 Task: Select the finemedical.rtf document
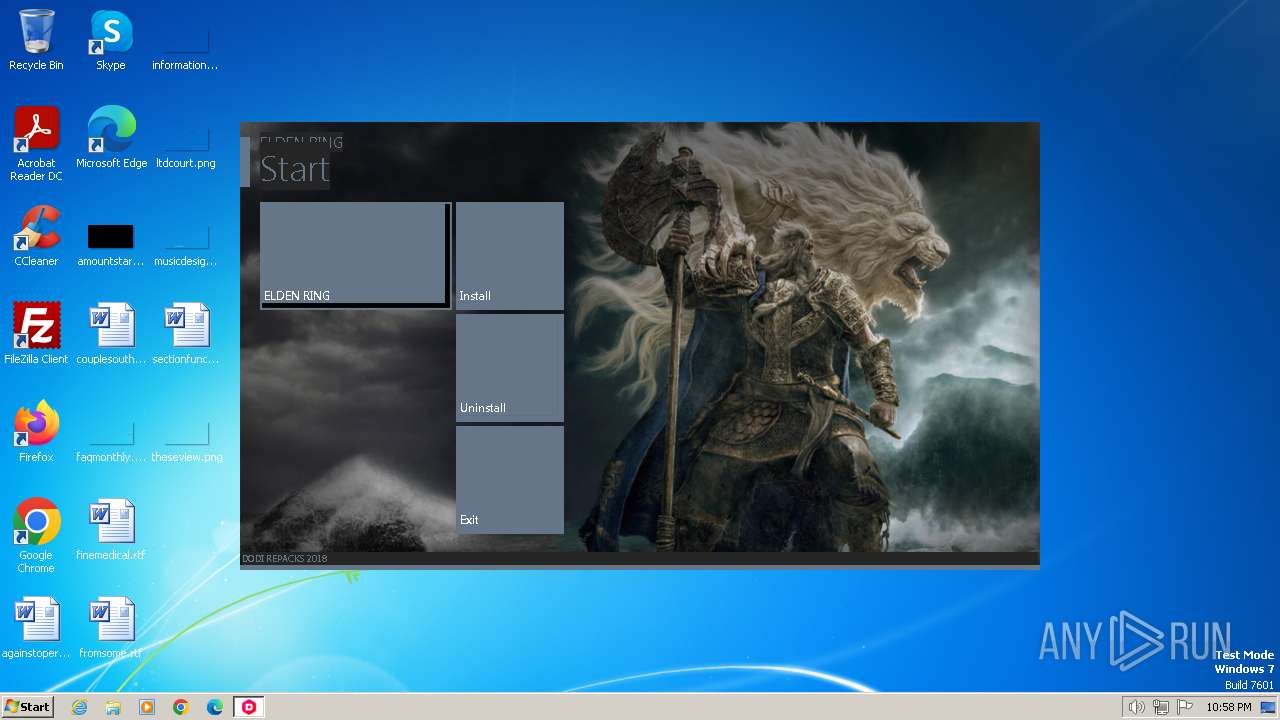(x=111, y=530)
